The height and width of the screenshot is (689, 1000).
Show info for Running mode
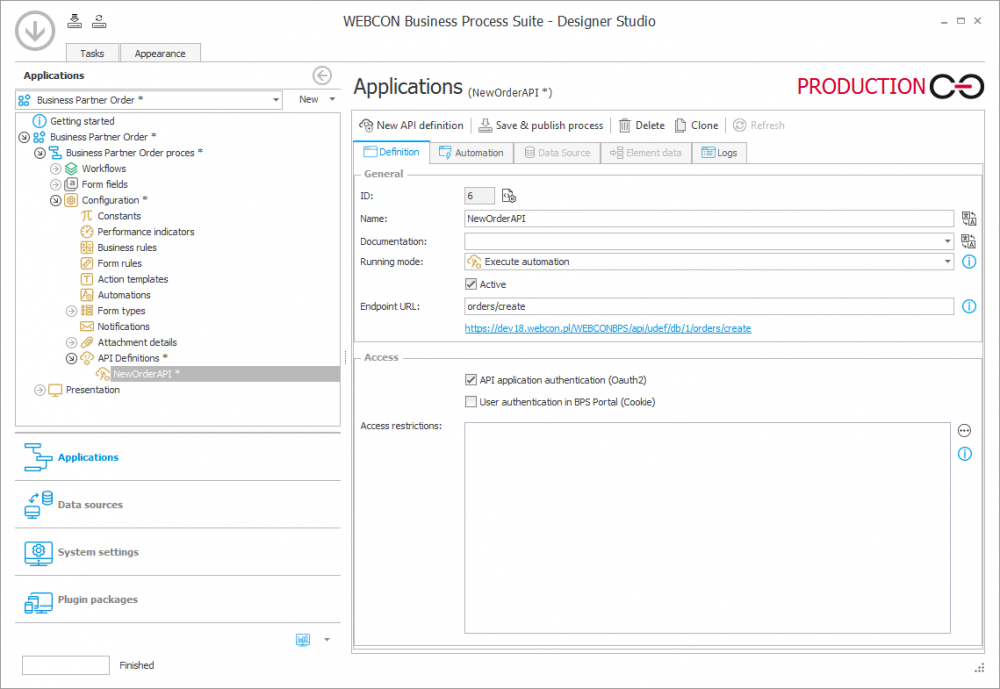click(969, 262)
